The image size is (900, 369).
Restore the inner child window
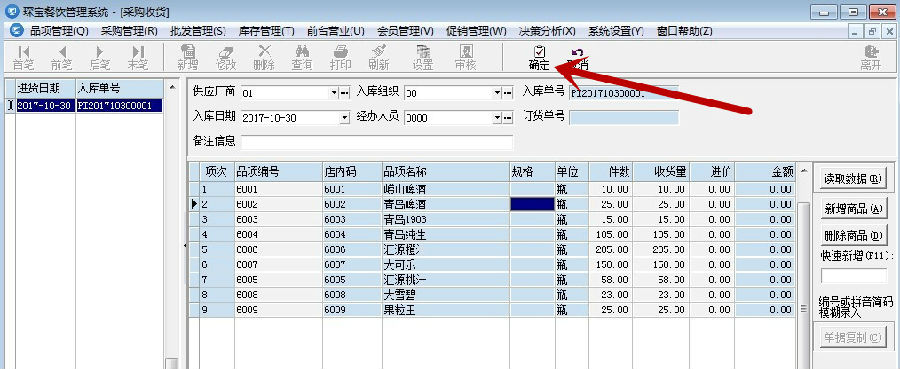872,31
